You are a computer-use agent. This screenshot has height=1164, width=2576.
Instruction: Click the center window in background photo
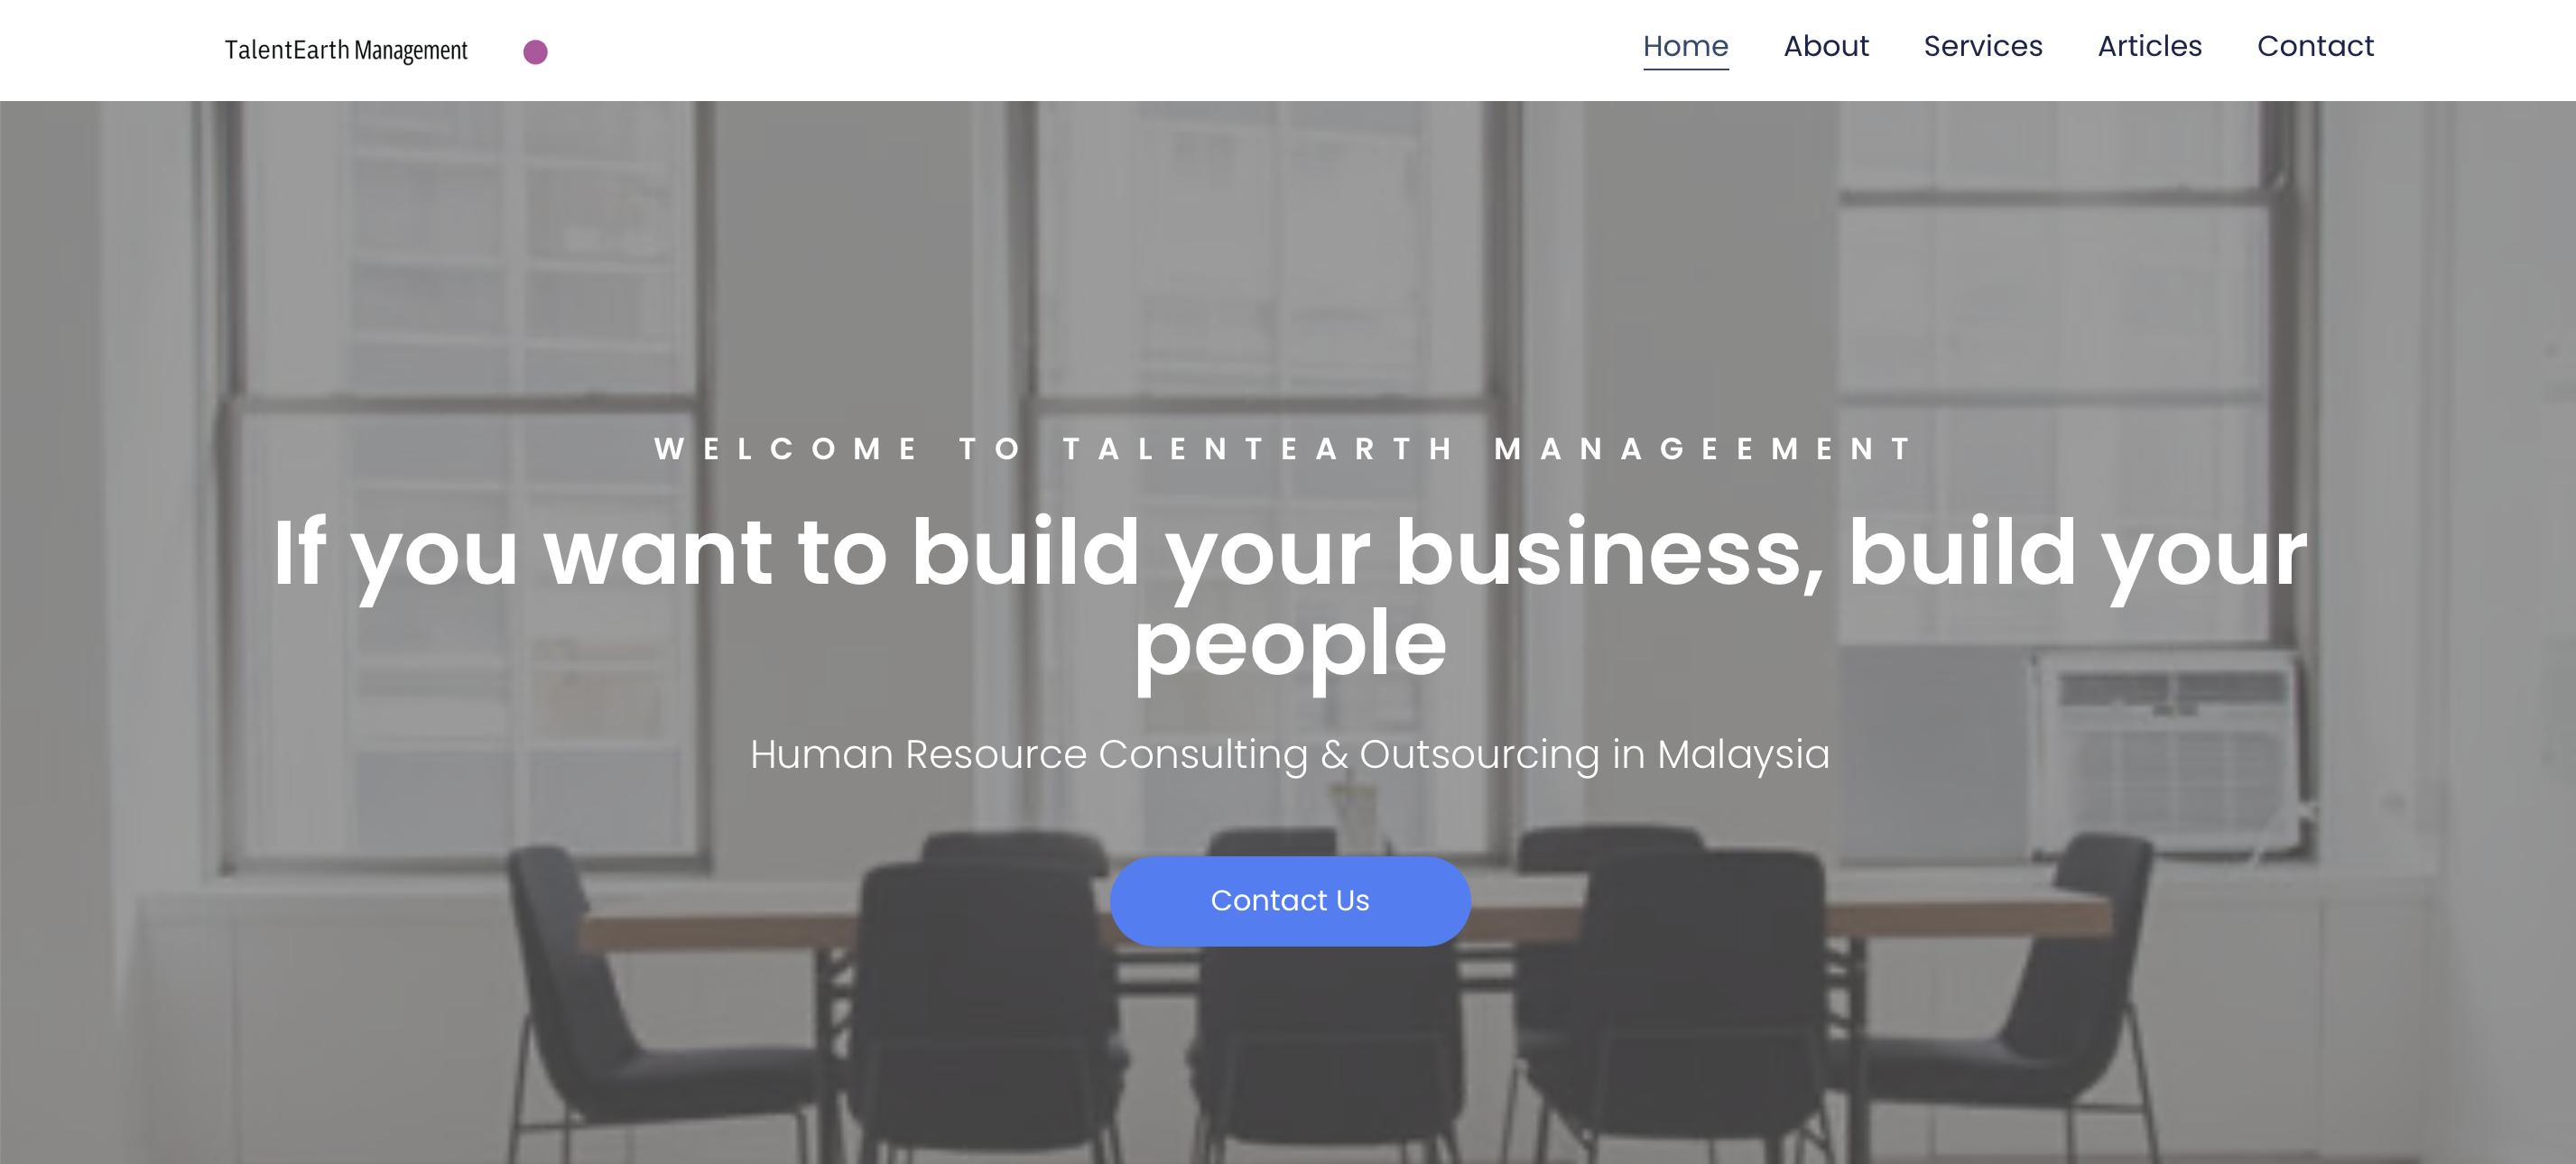coord(1260,470)
